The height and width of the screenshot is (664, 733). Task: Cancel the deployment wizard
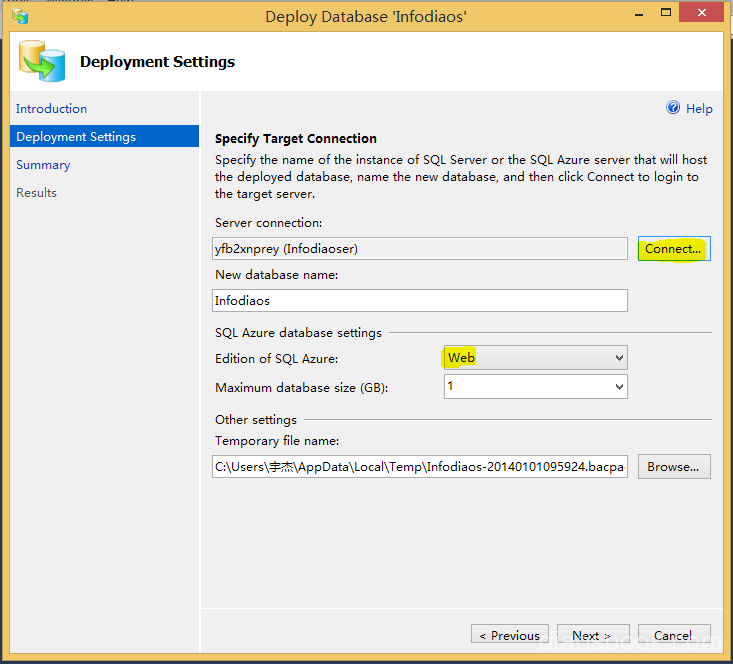pos(673,635)
